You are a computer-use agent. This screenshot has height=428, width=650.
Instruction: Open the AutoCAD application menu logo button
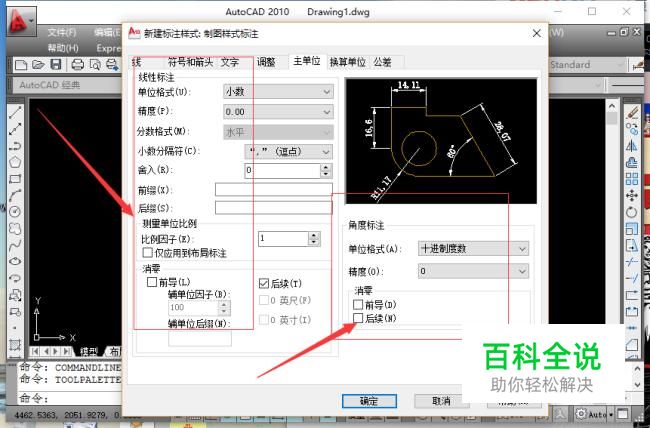pyautogui.click(x=21, y=21)
